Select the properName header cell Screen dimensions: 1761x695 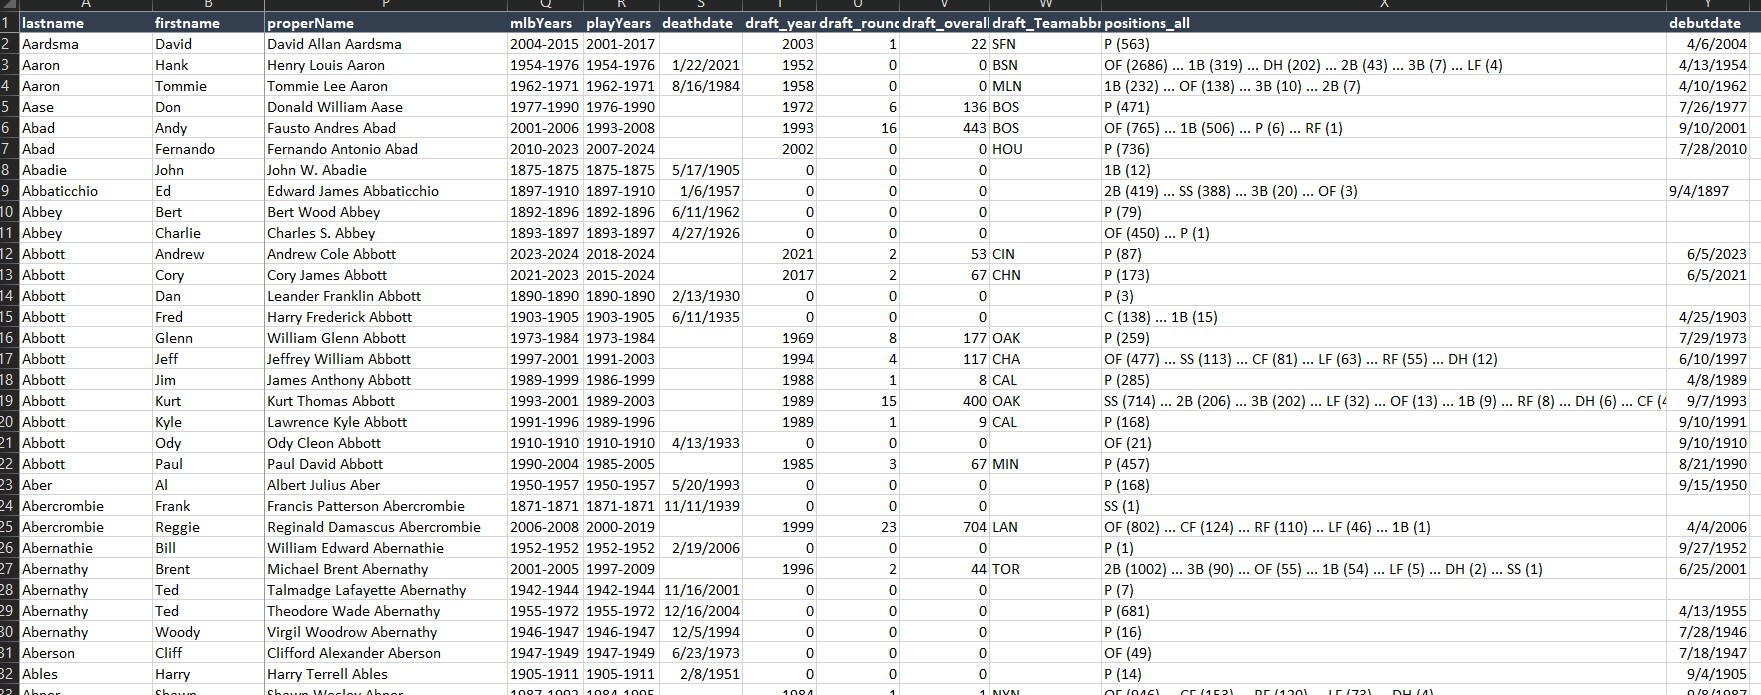tap(385, 23)
